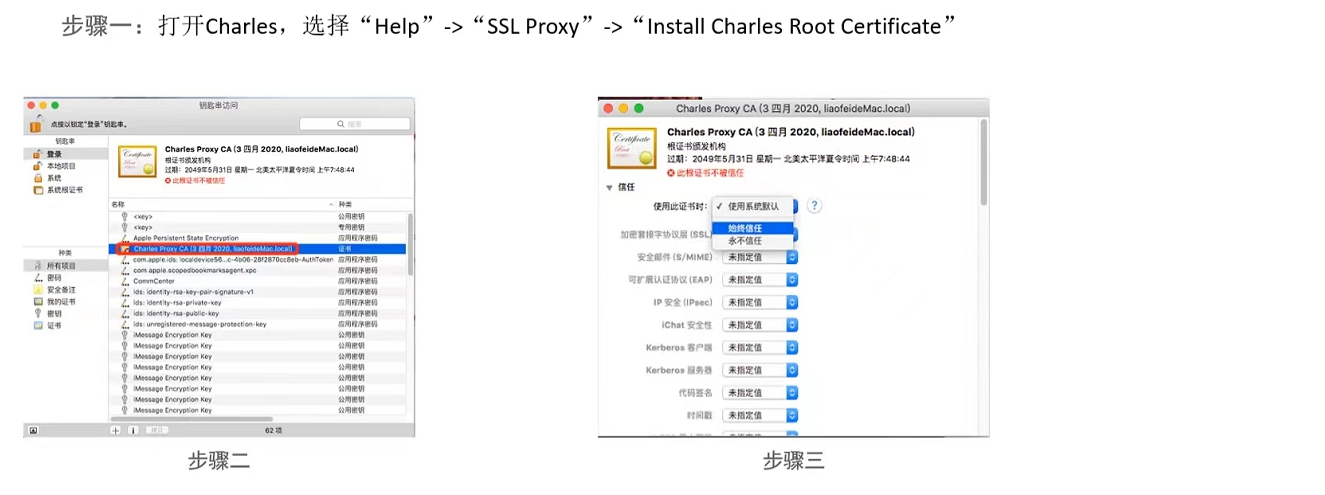This screenshot has height=495, width=1325.
Task: Choose 始终信任 in the trust dropdown
Action: coord(753,228)
